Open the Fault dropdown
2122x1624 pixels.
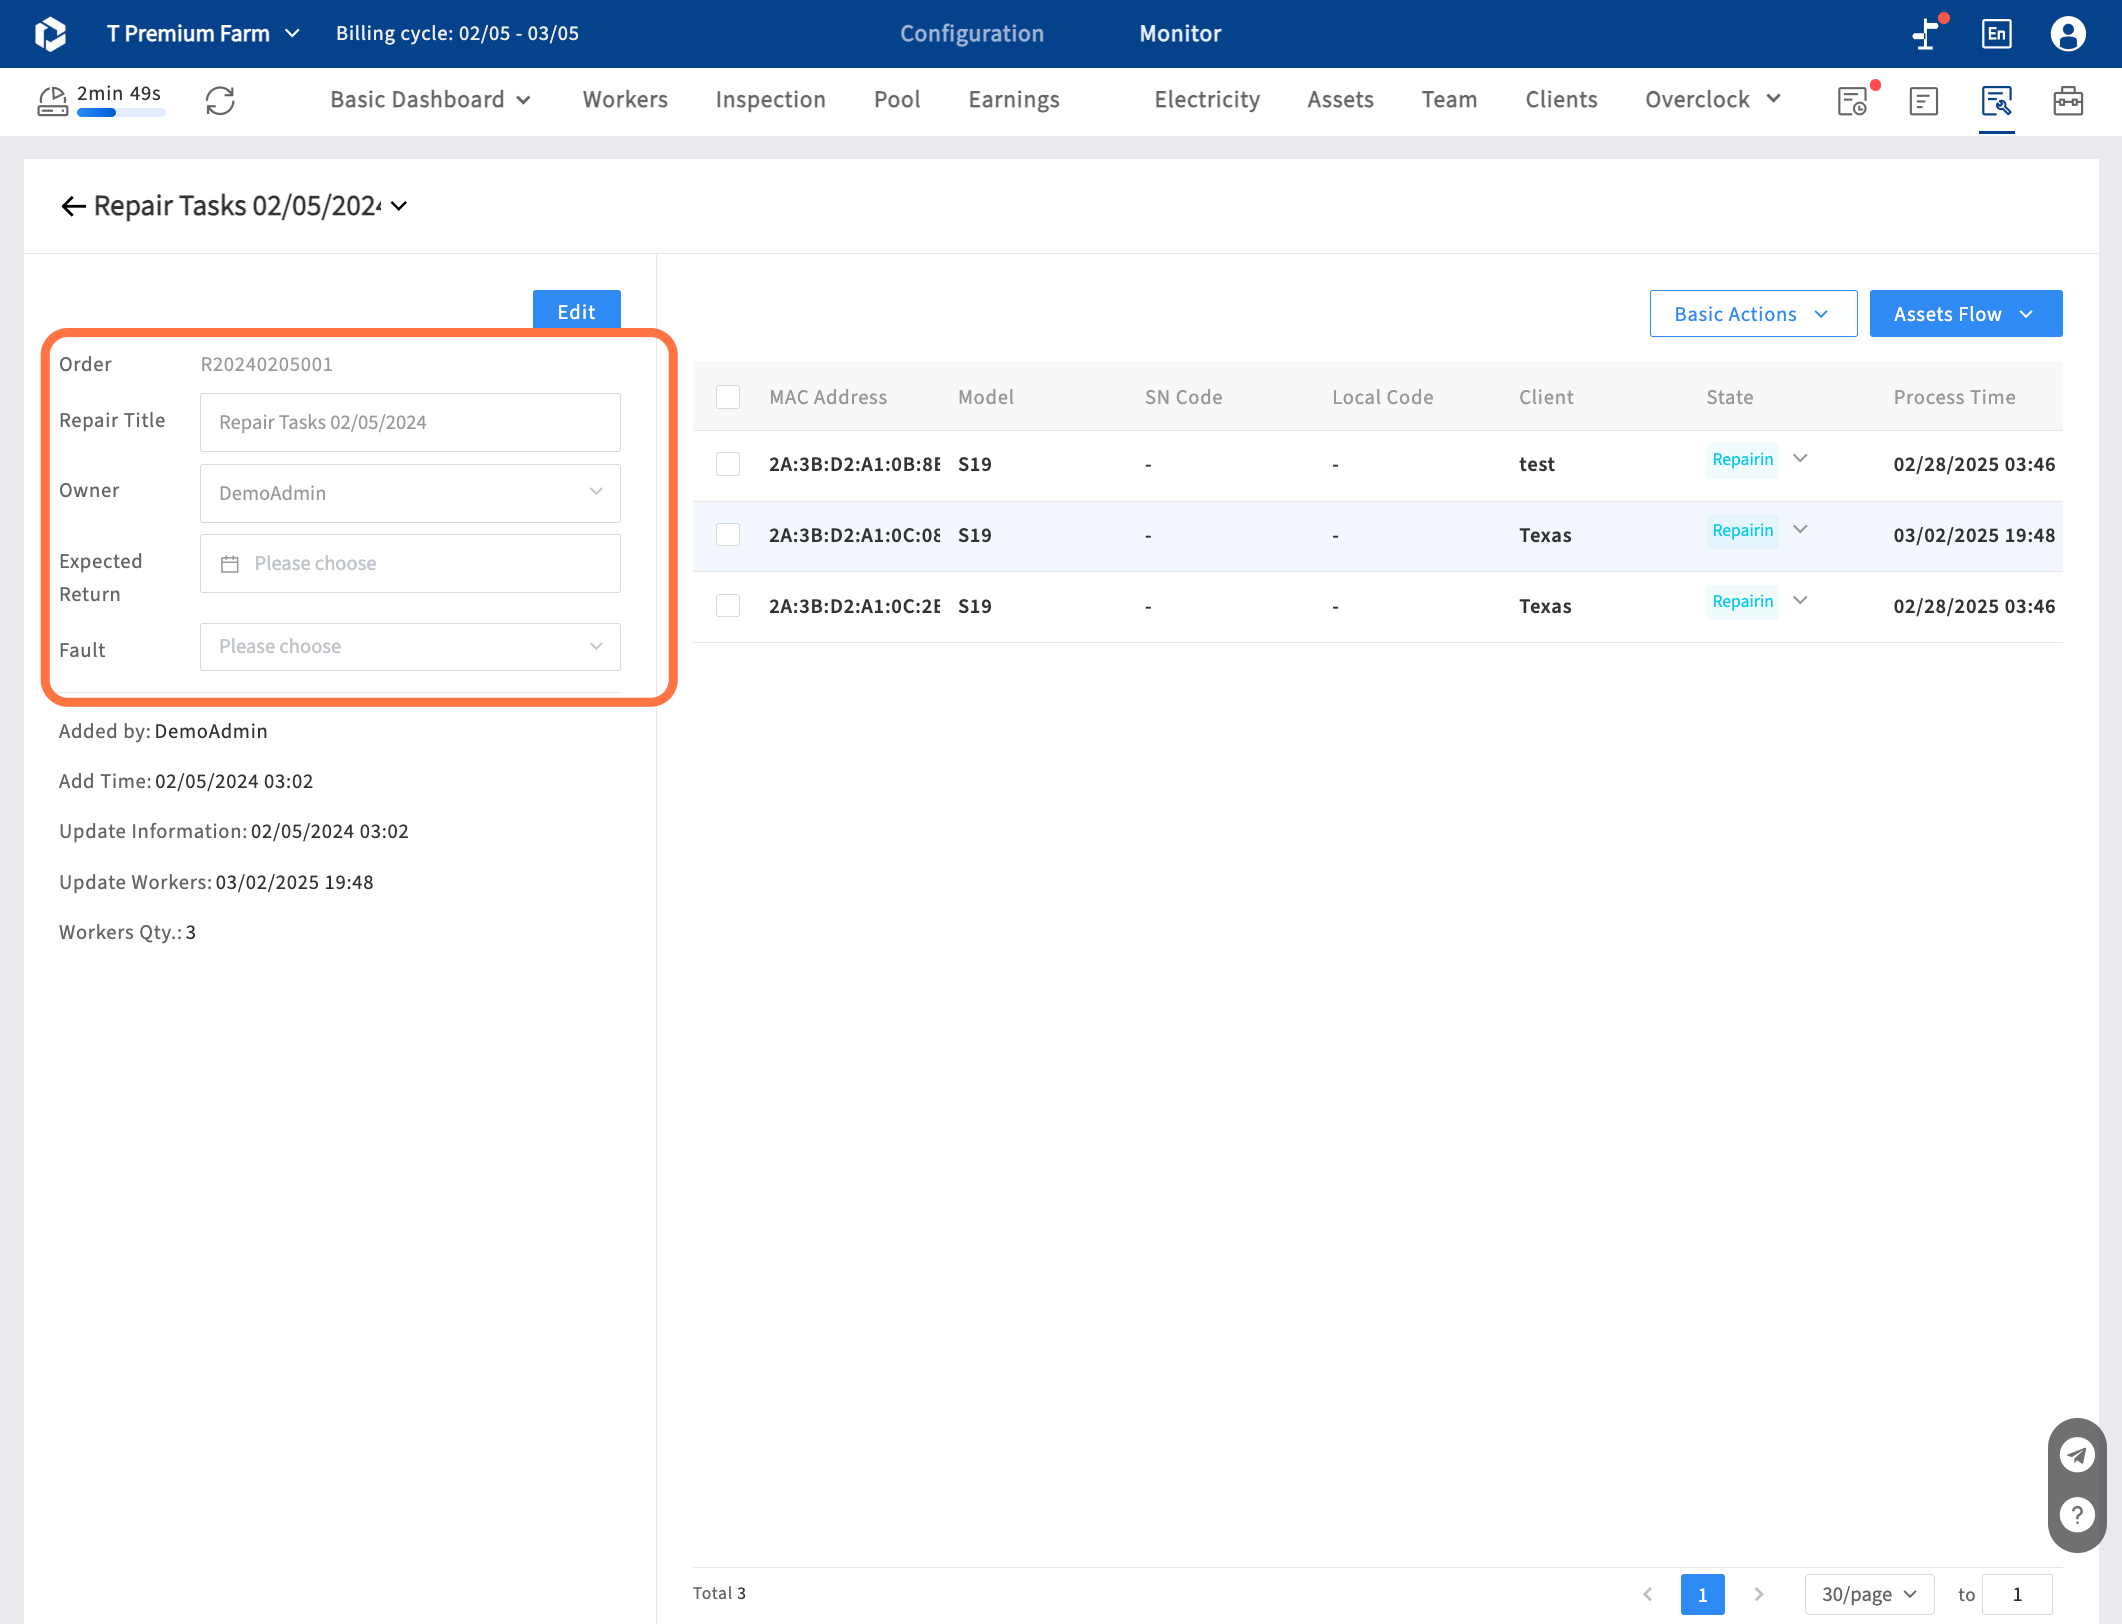click(410, 647)
